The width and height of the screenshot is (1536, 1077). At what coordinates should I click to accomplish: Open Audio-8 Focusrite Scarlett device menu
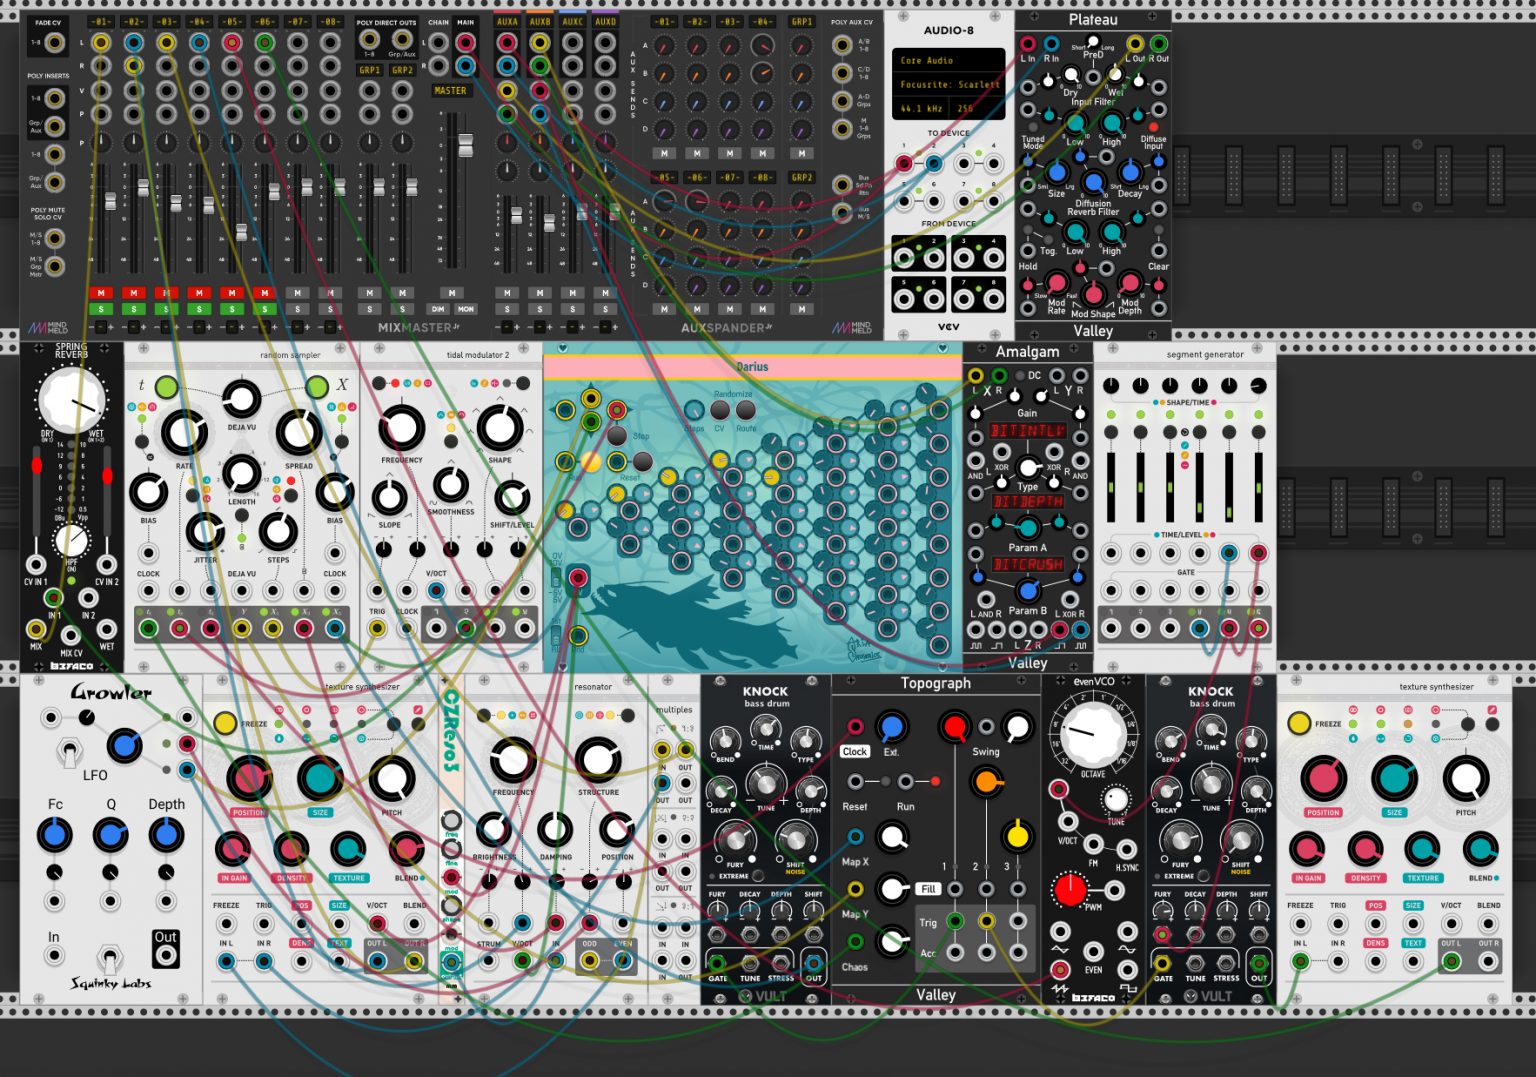(x=948, y=85)
